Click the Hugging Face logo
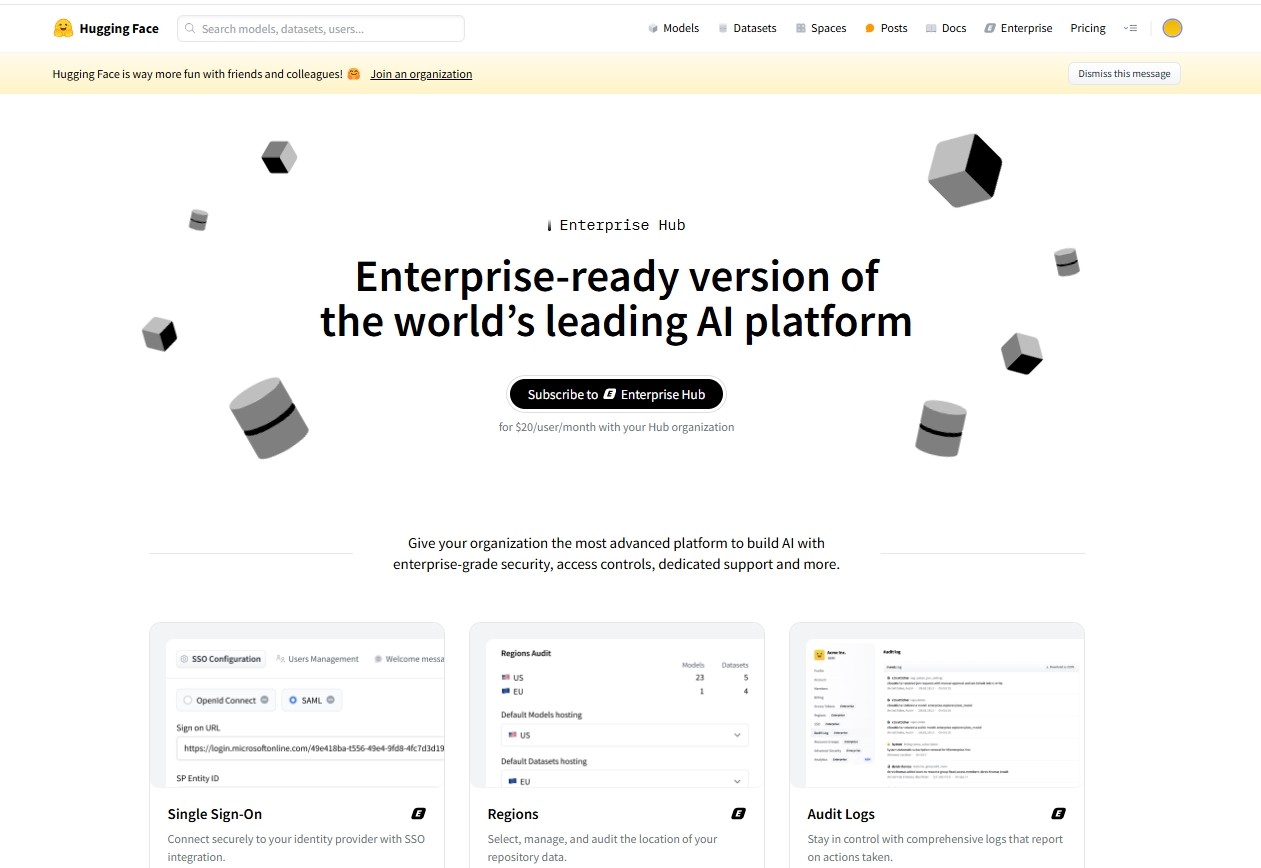 [106, 28]
